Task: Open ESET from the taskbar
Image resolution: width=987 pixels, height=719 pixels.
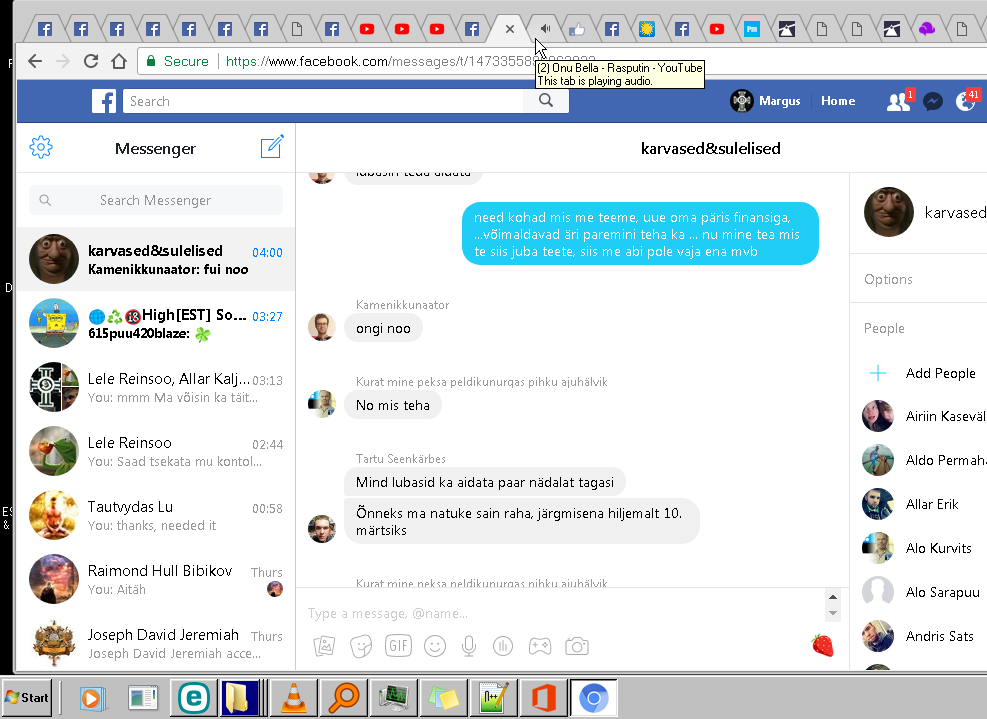Action: pyautogui.click(x=194, y=698)
